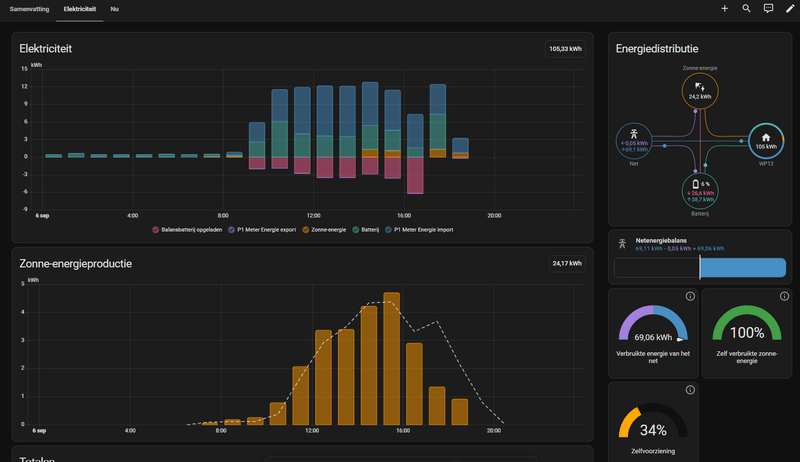800x462 pixels.
Task: Click the tallest orange solar production bar
Action: tap(391, 358)
